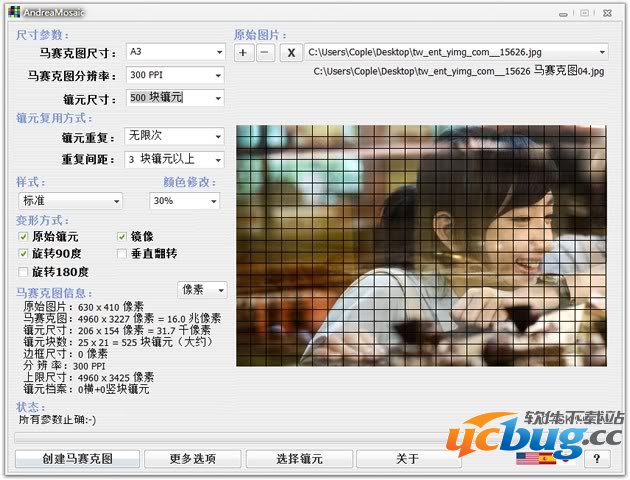630x480 pixels.
Task: Select the Spanish flag language icon
Action: (547, 459)
